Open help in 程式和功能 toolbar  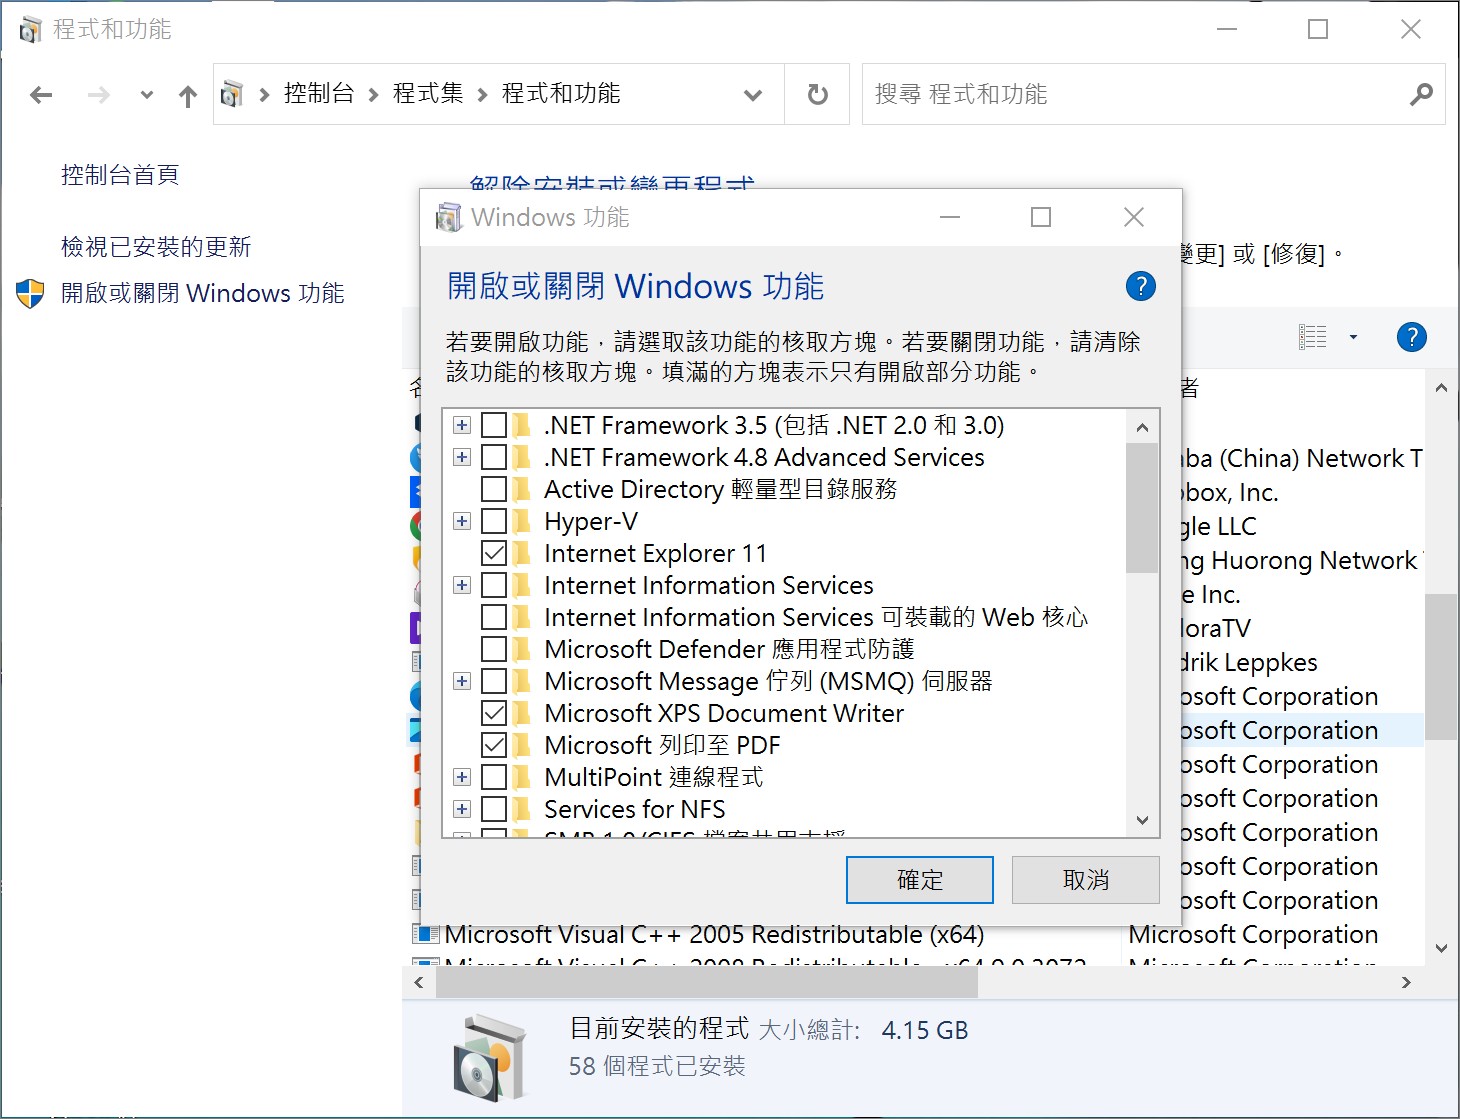tap(1411, 337)
